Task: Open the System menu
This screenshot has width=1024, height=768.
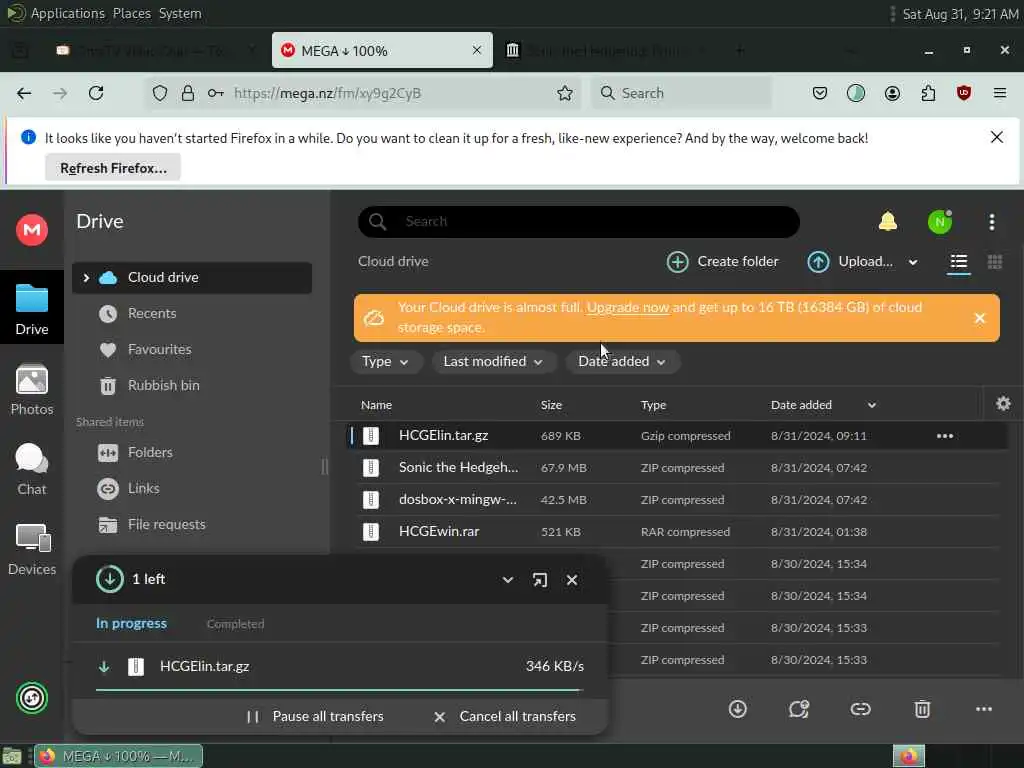Action: [180, 13]
